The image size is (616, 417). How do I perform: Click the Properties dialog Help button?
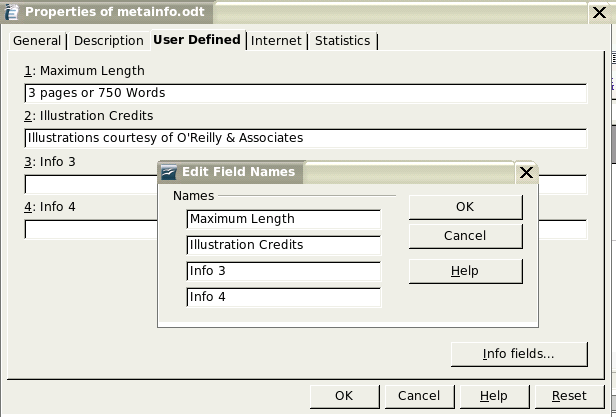click(x=493, y=396)
